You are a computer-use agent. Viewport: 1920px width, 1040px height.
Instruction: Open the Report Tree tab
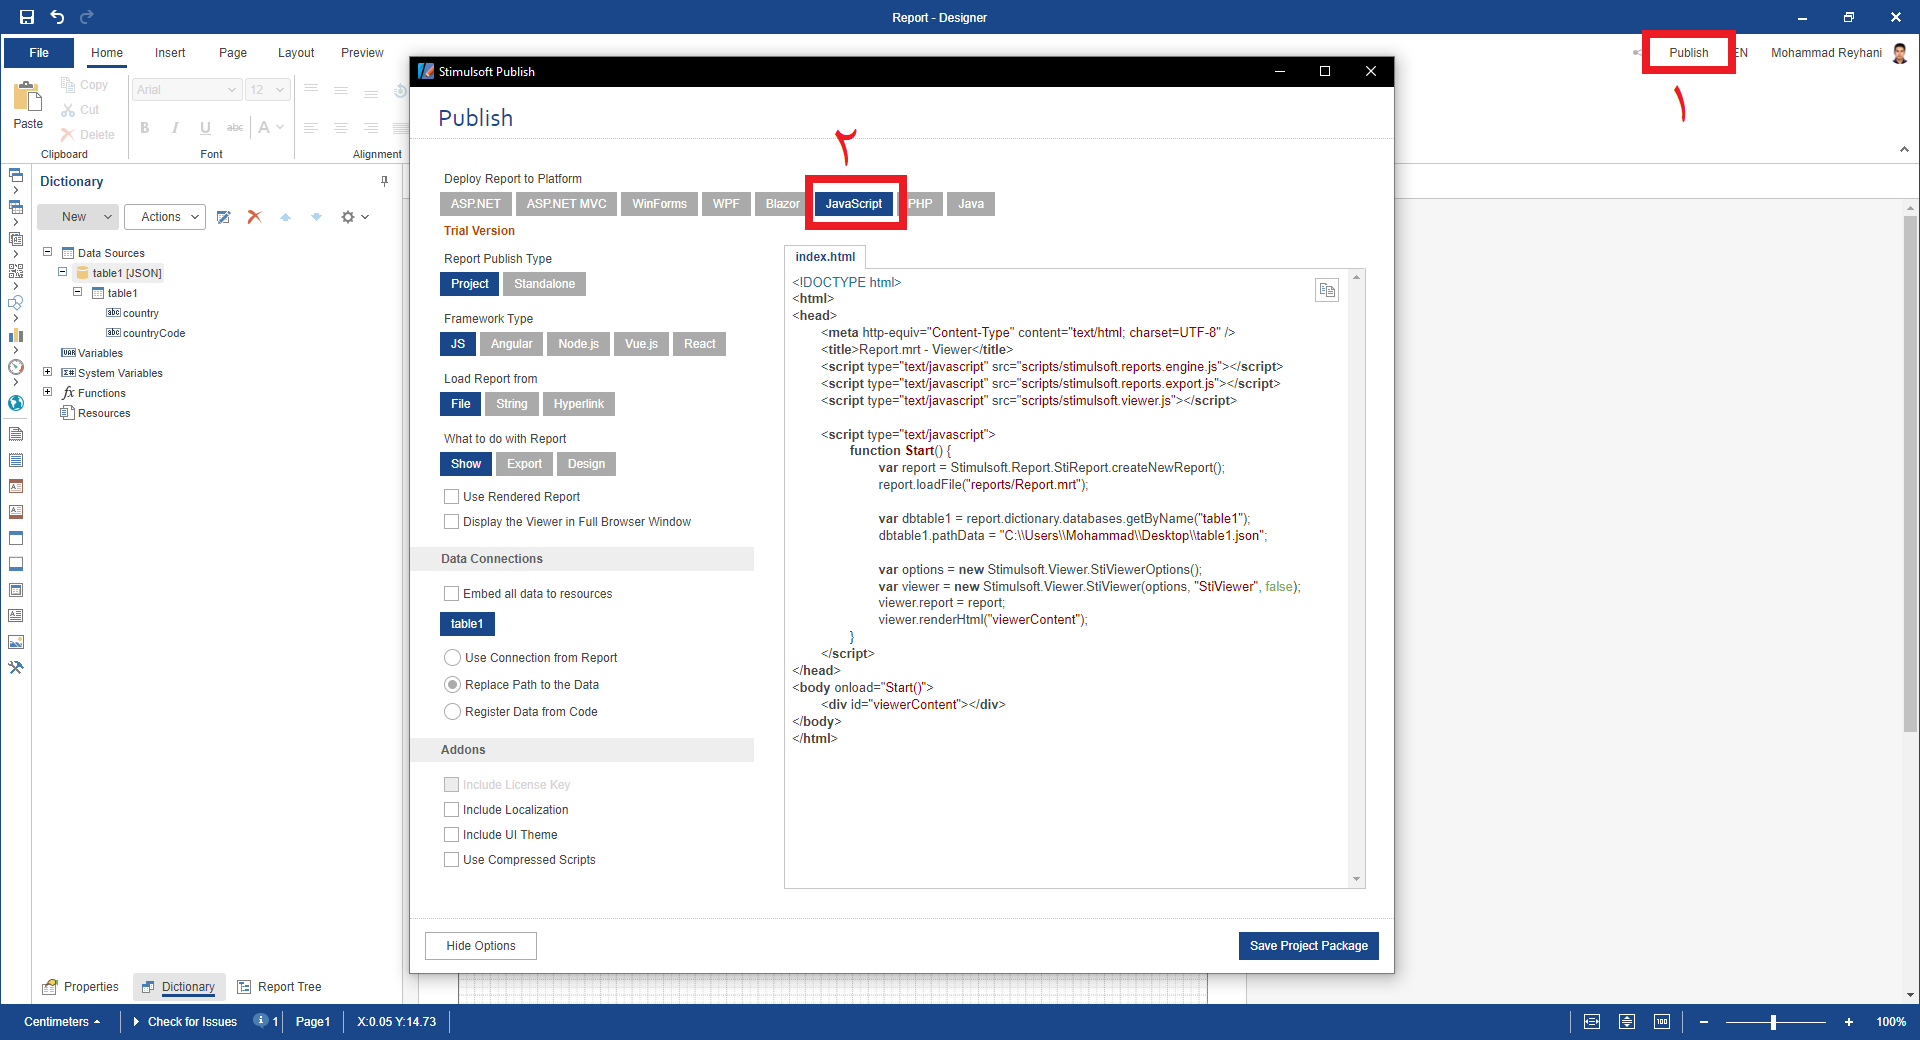(x=280, y=987)
